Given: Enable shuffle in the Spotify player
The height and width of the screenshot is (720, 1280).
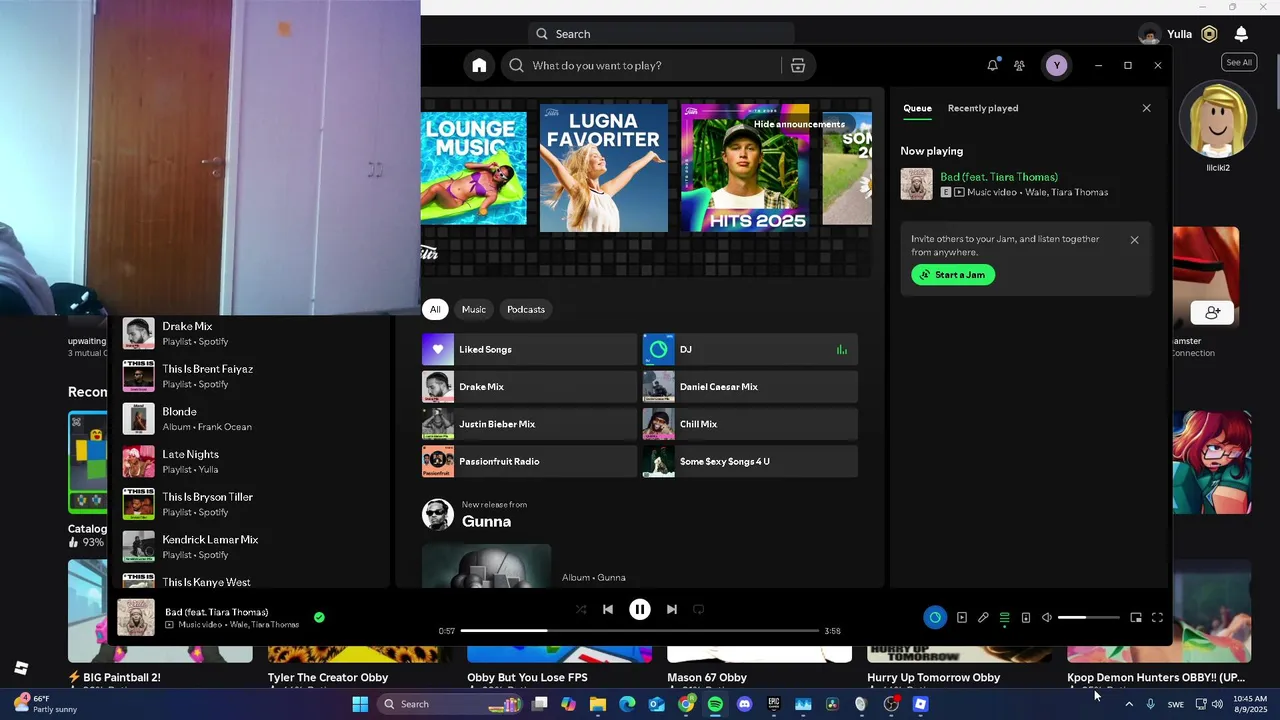Looking at the screenshot, I should pos(581,609).
